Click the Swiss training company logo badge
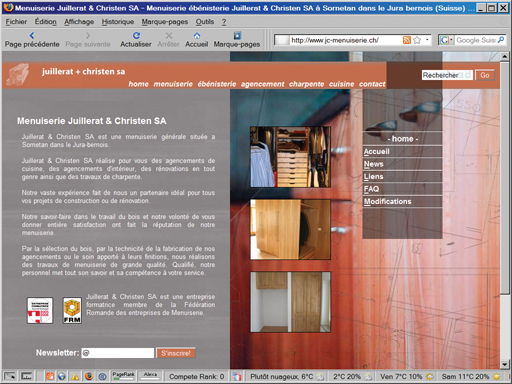 [x=40, y=310]
